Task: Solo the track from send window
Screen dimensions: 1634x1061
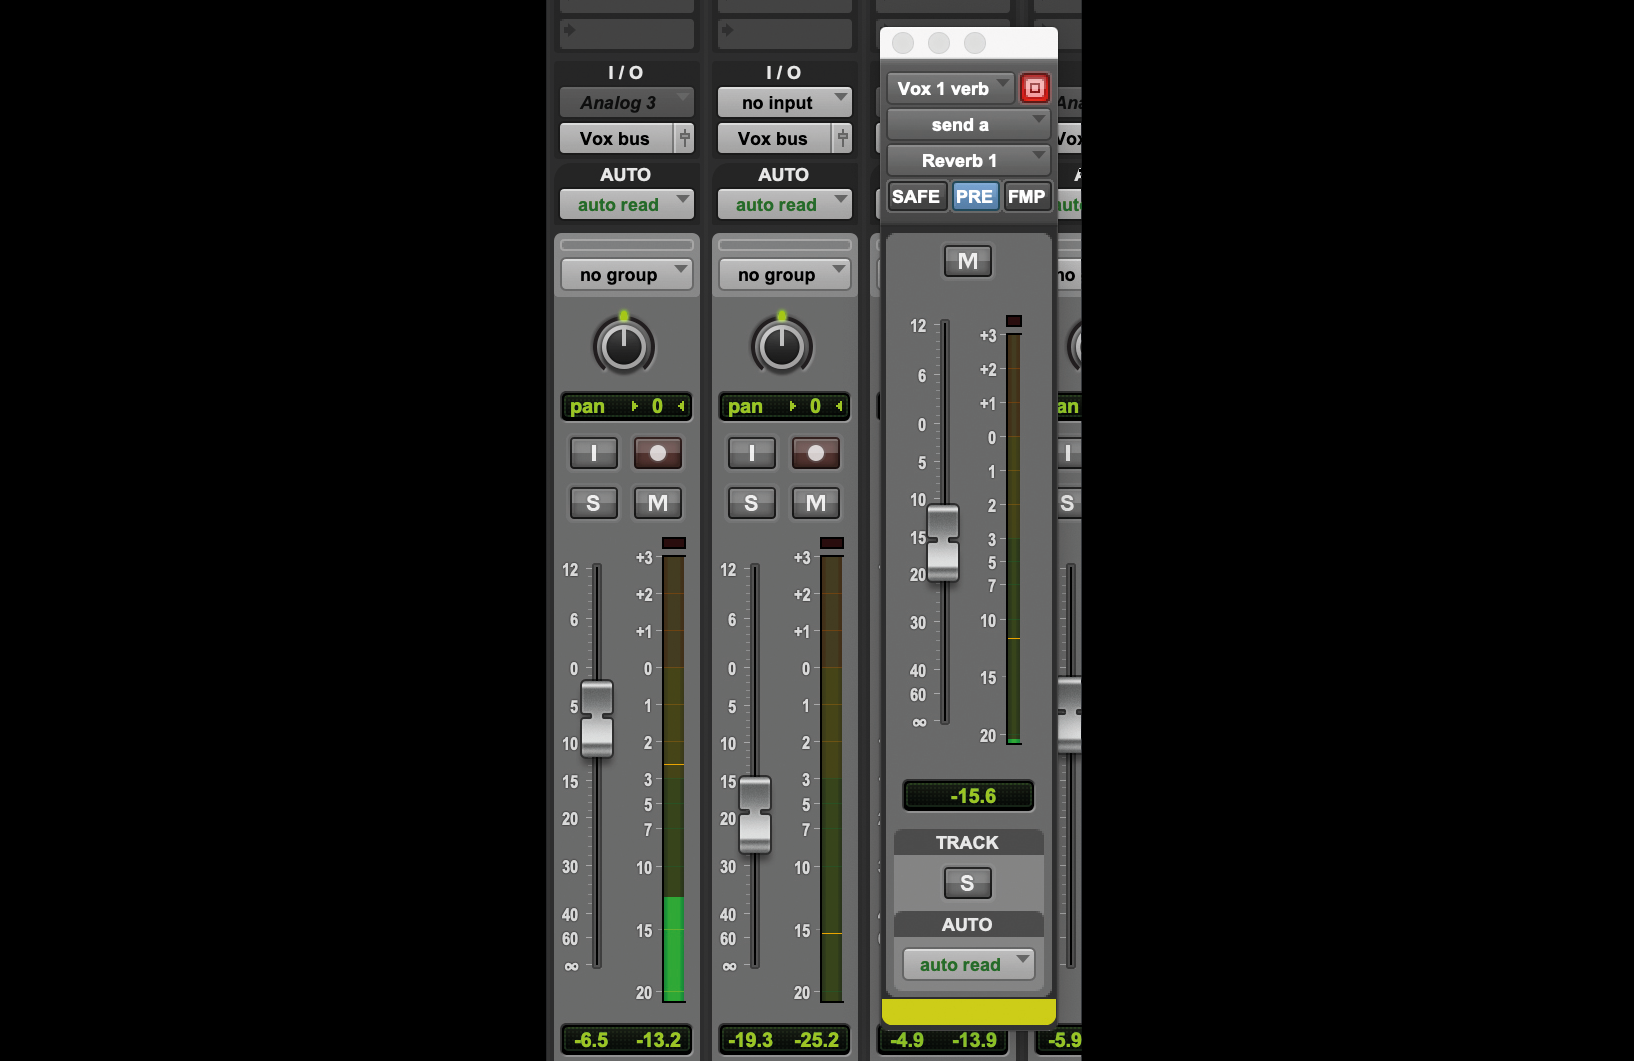Action: pos(967,883)
